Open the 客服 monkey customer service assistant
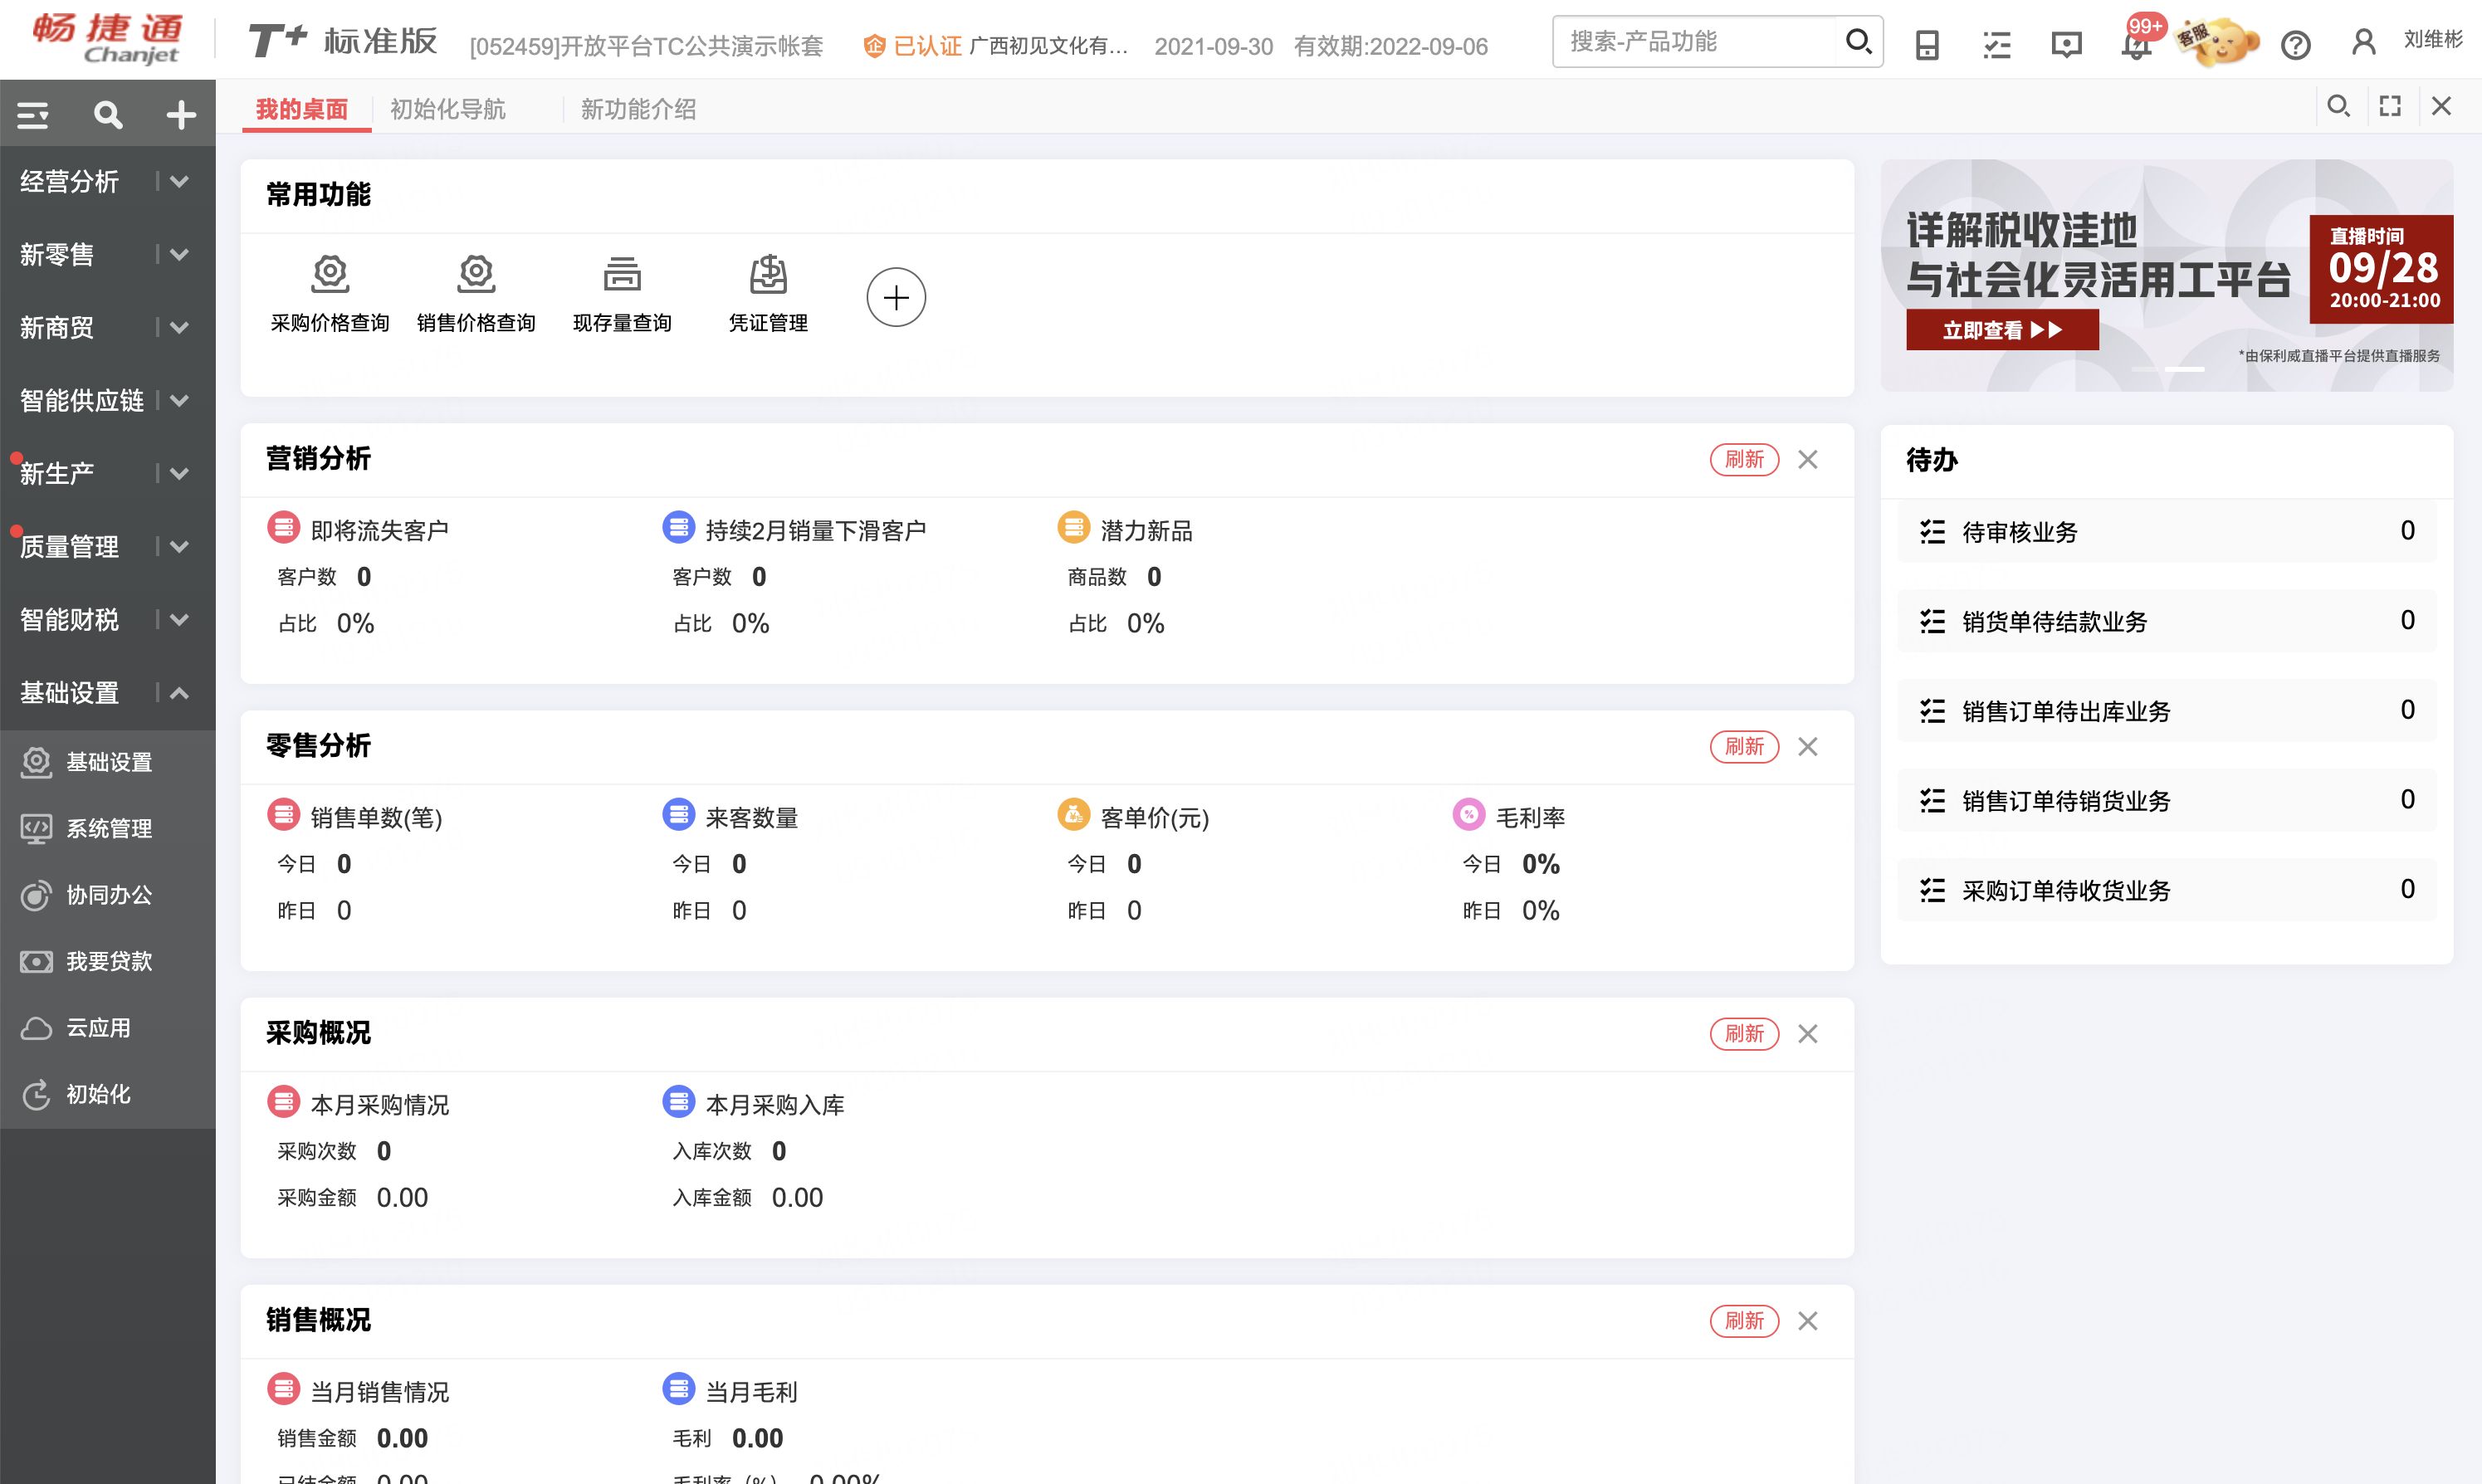The width and height of the screenshot is (2482, 1484). point(2218,42)
